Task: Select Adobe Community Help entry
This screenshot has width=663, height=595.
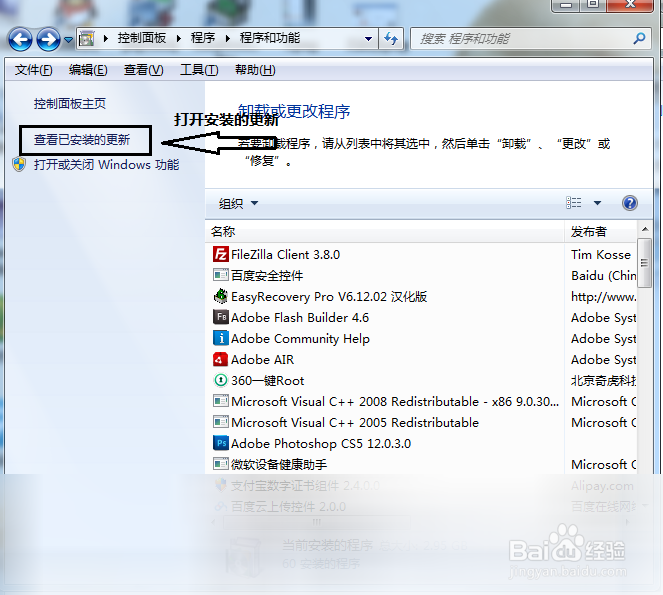Action: point(300,339)
